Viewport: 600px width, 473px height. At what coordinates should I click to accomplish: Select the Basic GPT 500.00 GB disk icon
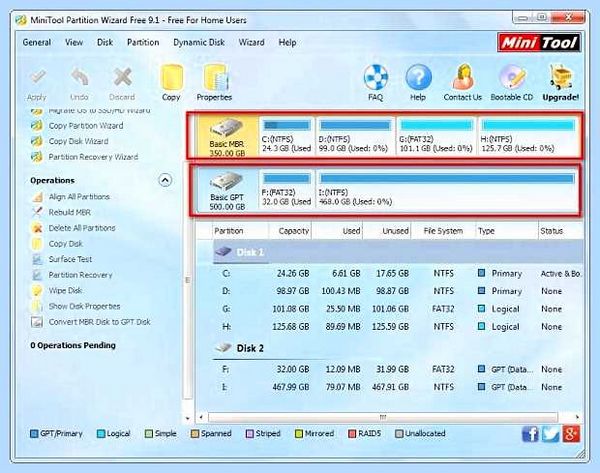pyautogui.click(x=226, y=181)
